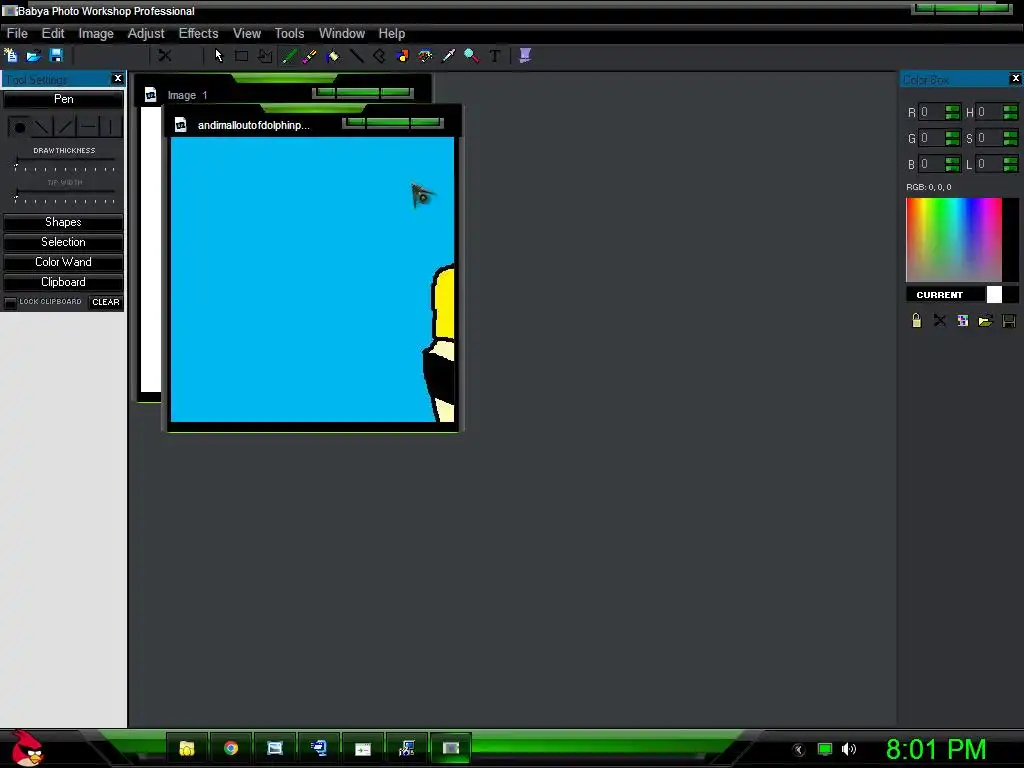Expand the Pen section in Tool Settings
The height and width of the screenshot is (768, 1024).
[63, 99]
